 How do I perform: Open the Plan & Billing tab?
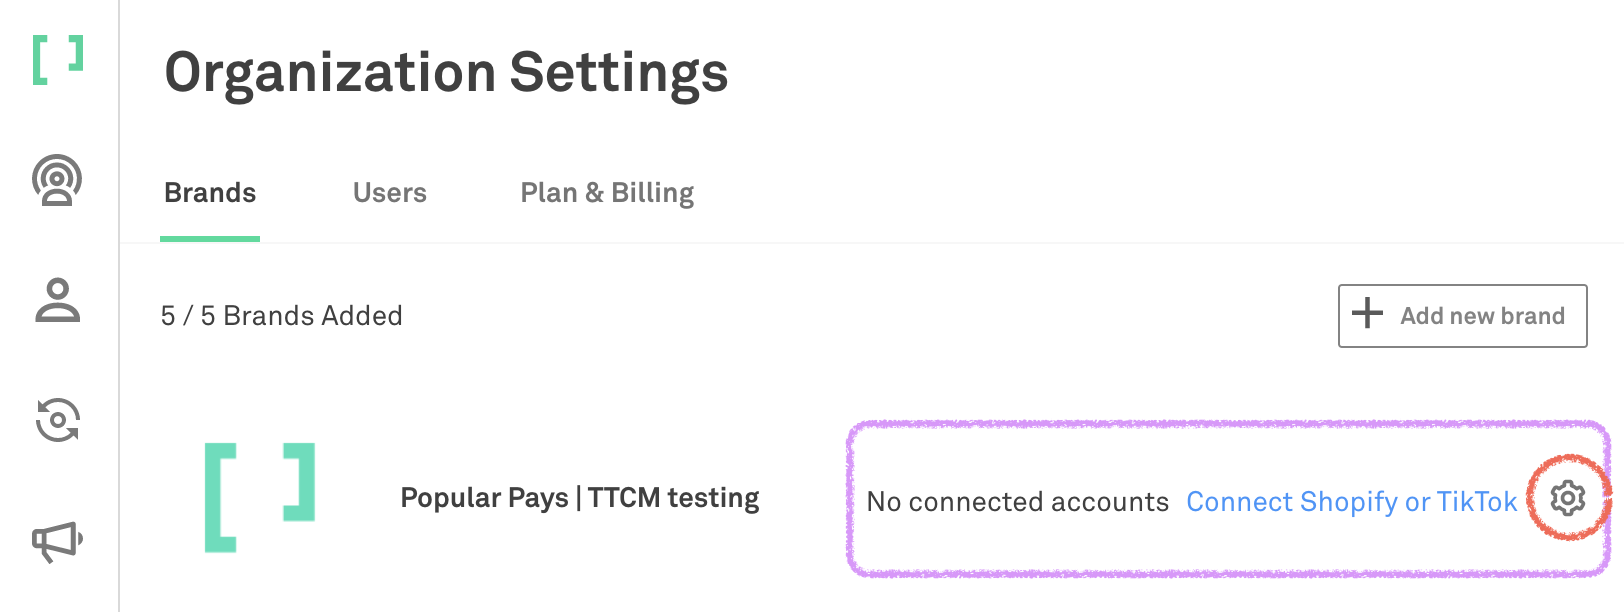click(x=606, y=192)
